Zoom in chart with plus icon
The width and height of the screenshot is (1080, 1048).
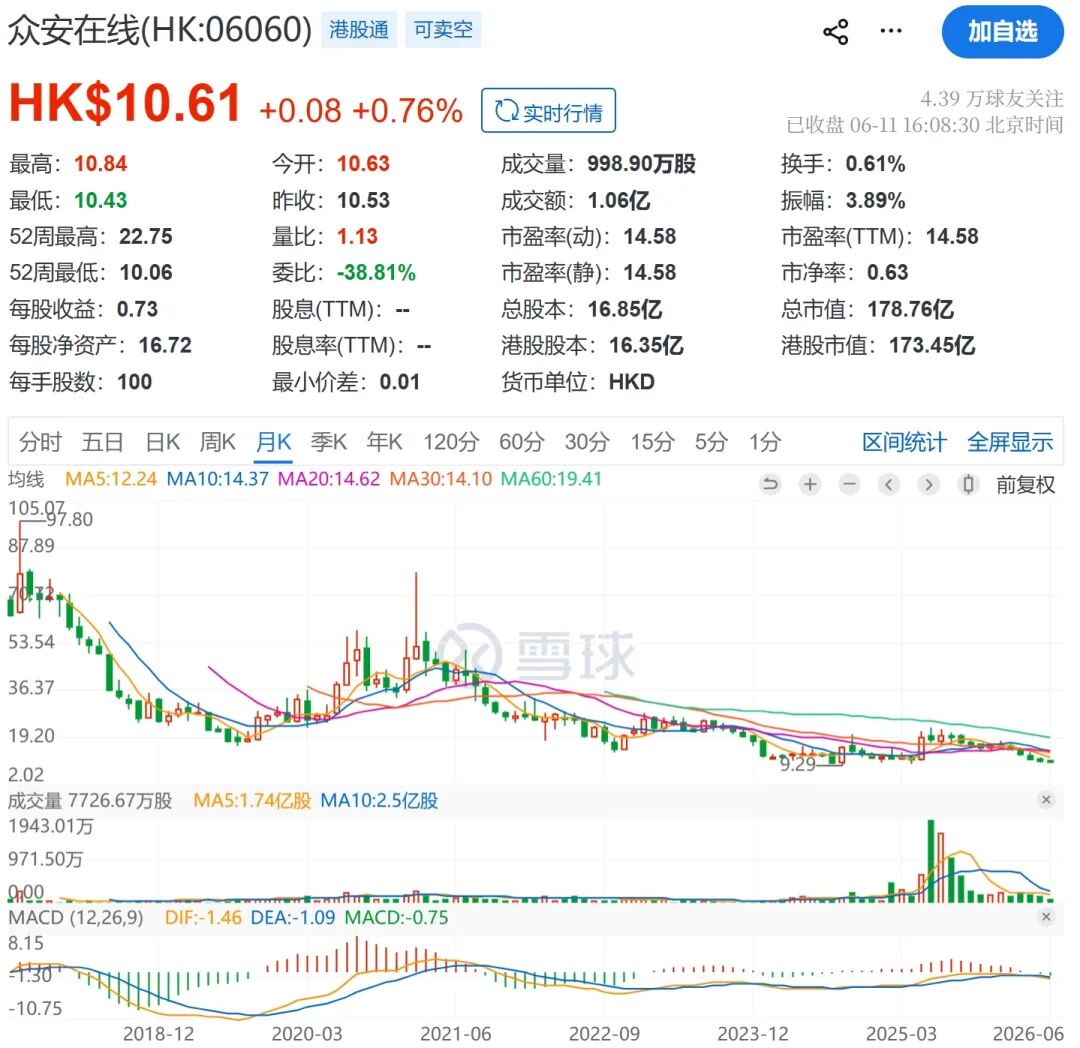click(810, 485)
